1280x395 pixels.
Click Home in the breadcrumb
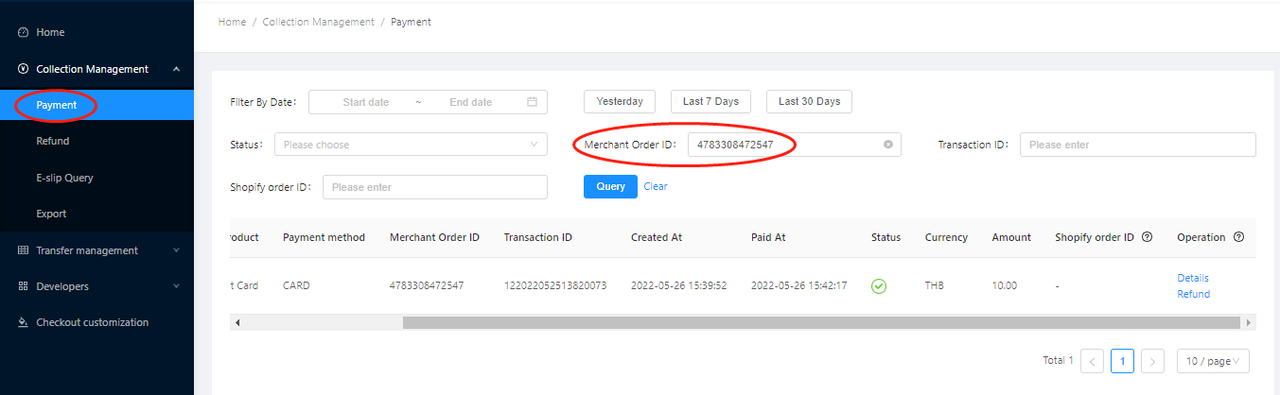pyautogui.click(x=232, y=22)
